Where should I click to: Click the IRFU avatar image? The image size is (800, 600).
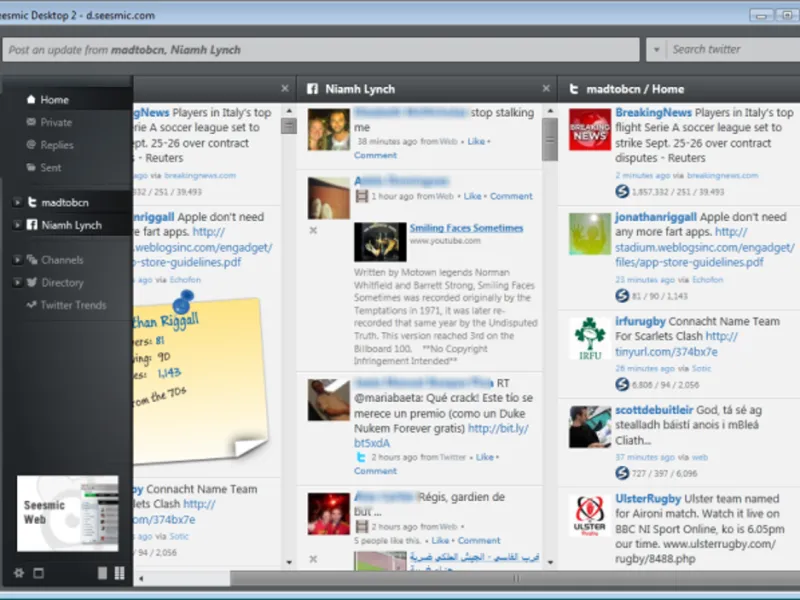590,338
